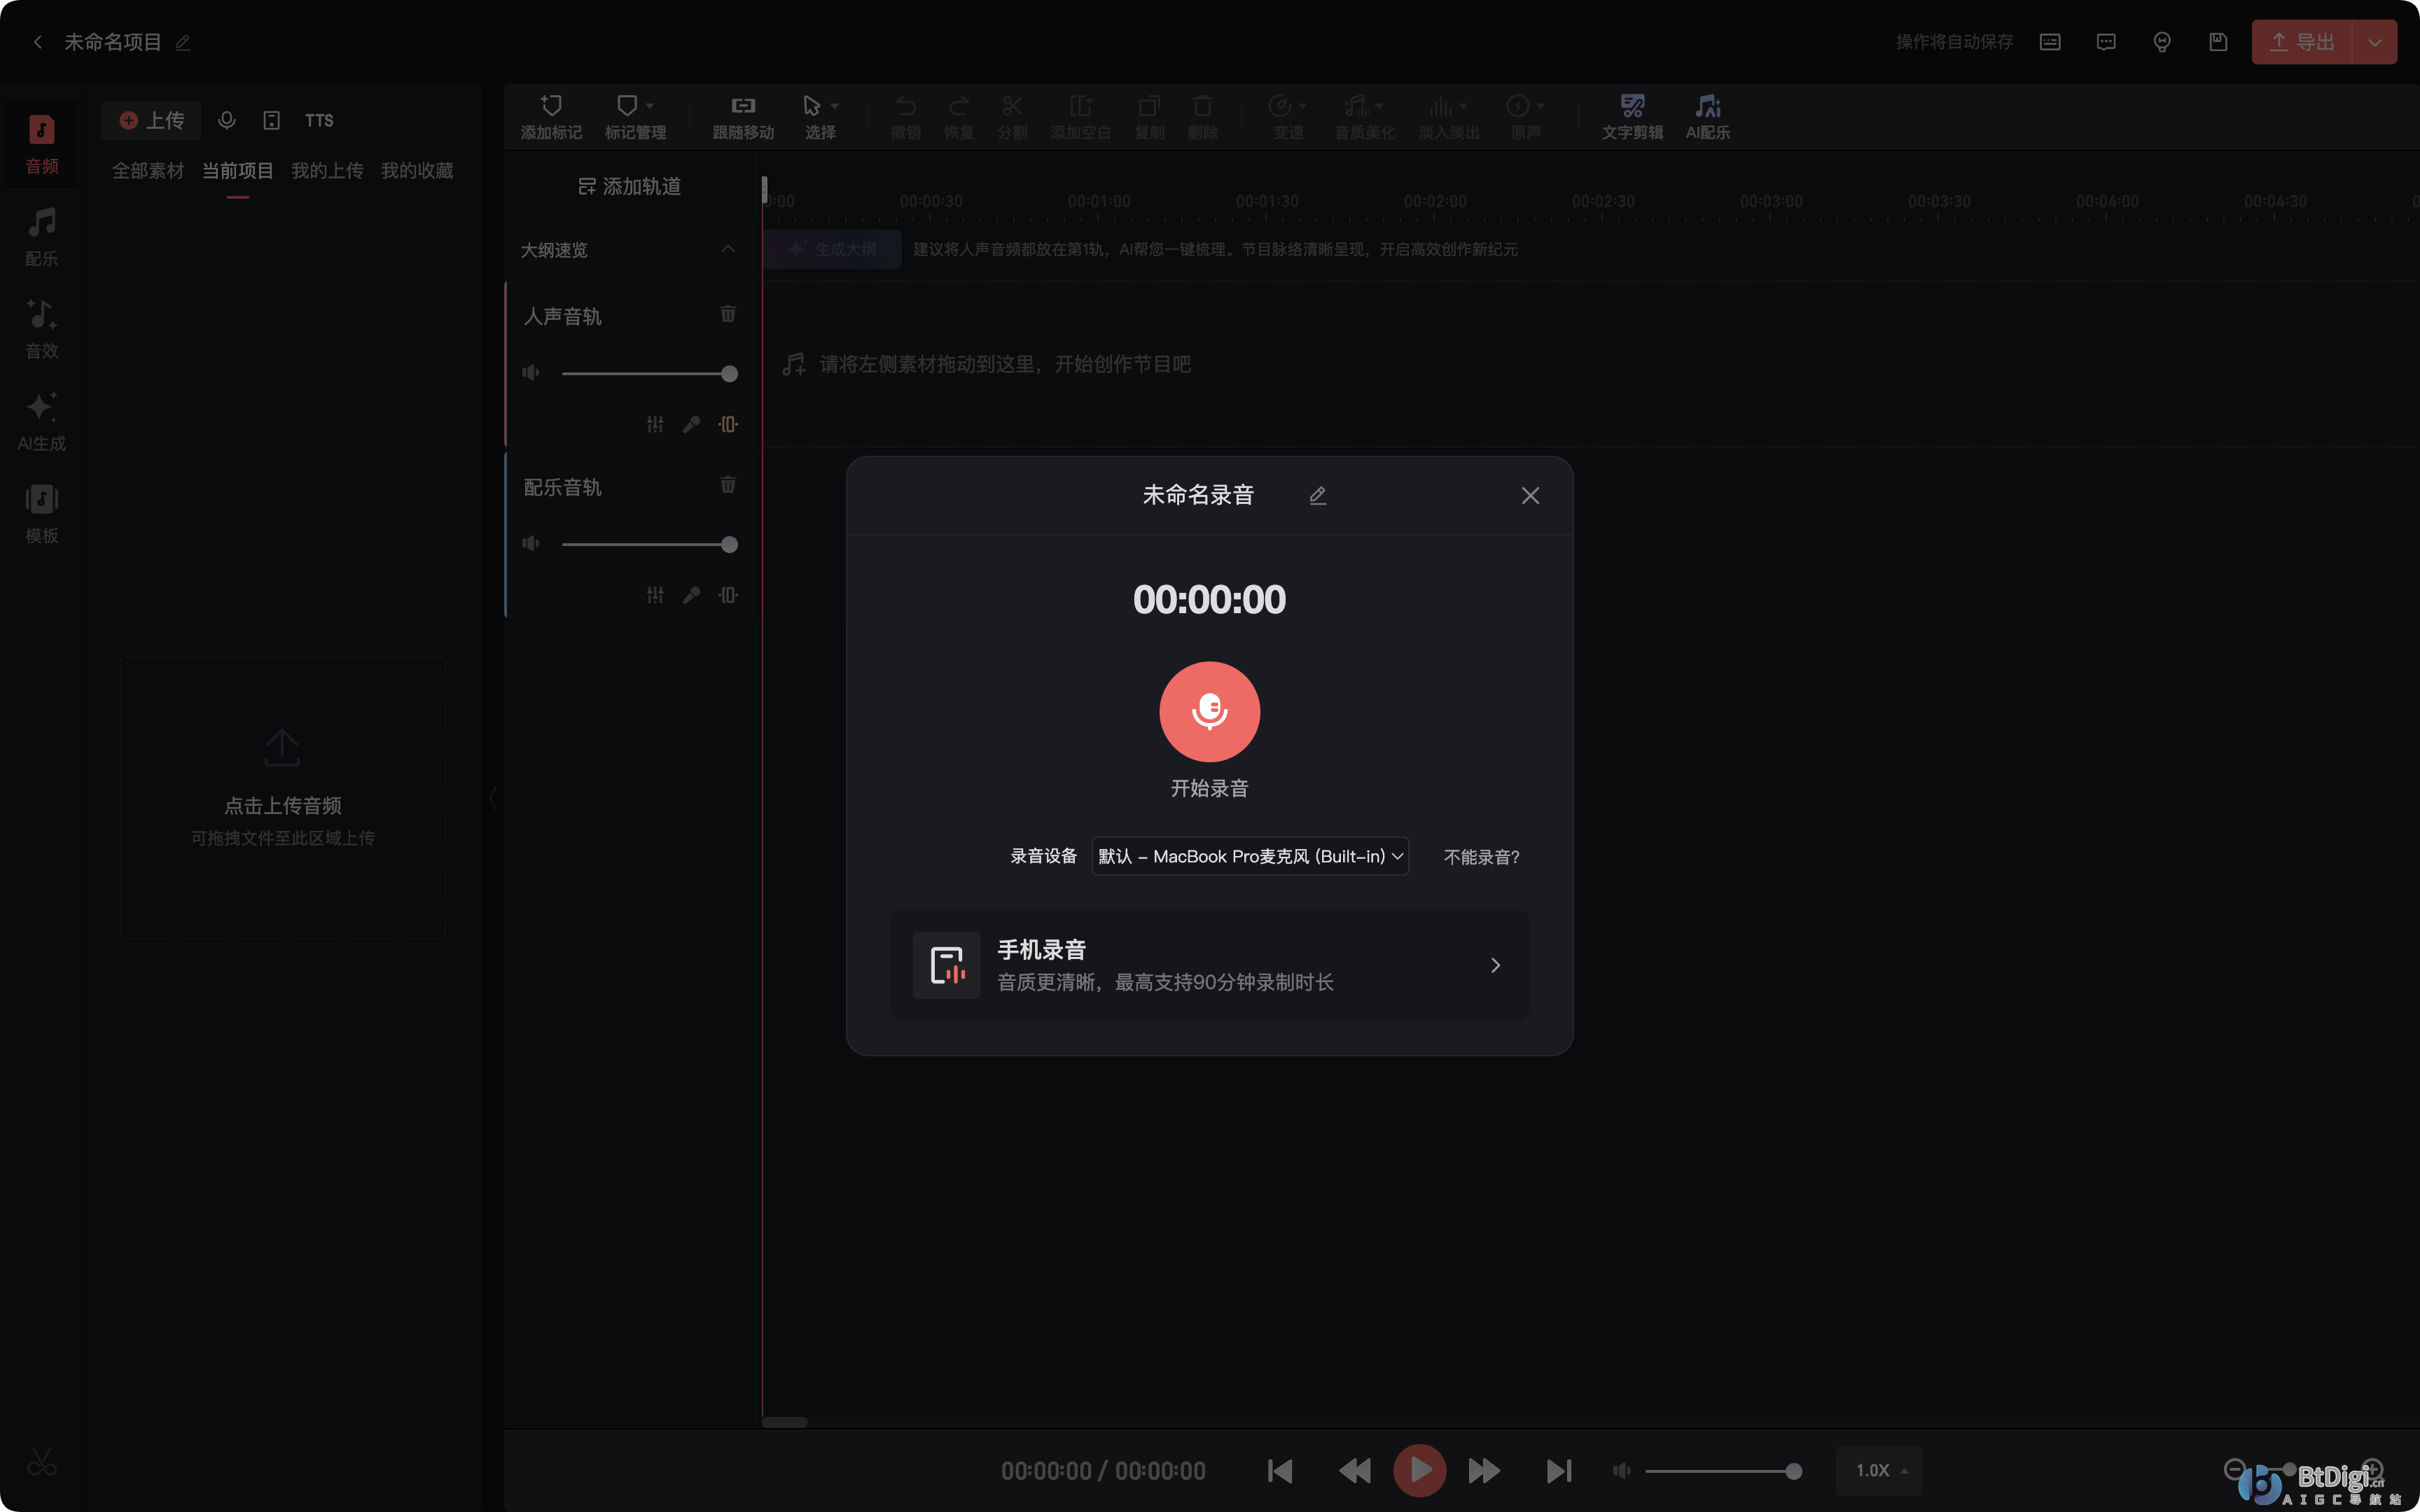Switch to the 我的上传 tab
The width and height of the screenshot is (2420, 1512).
click(327, 171)
